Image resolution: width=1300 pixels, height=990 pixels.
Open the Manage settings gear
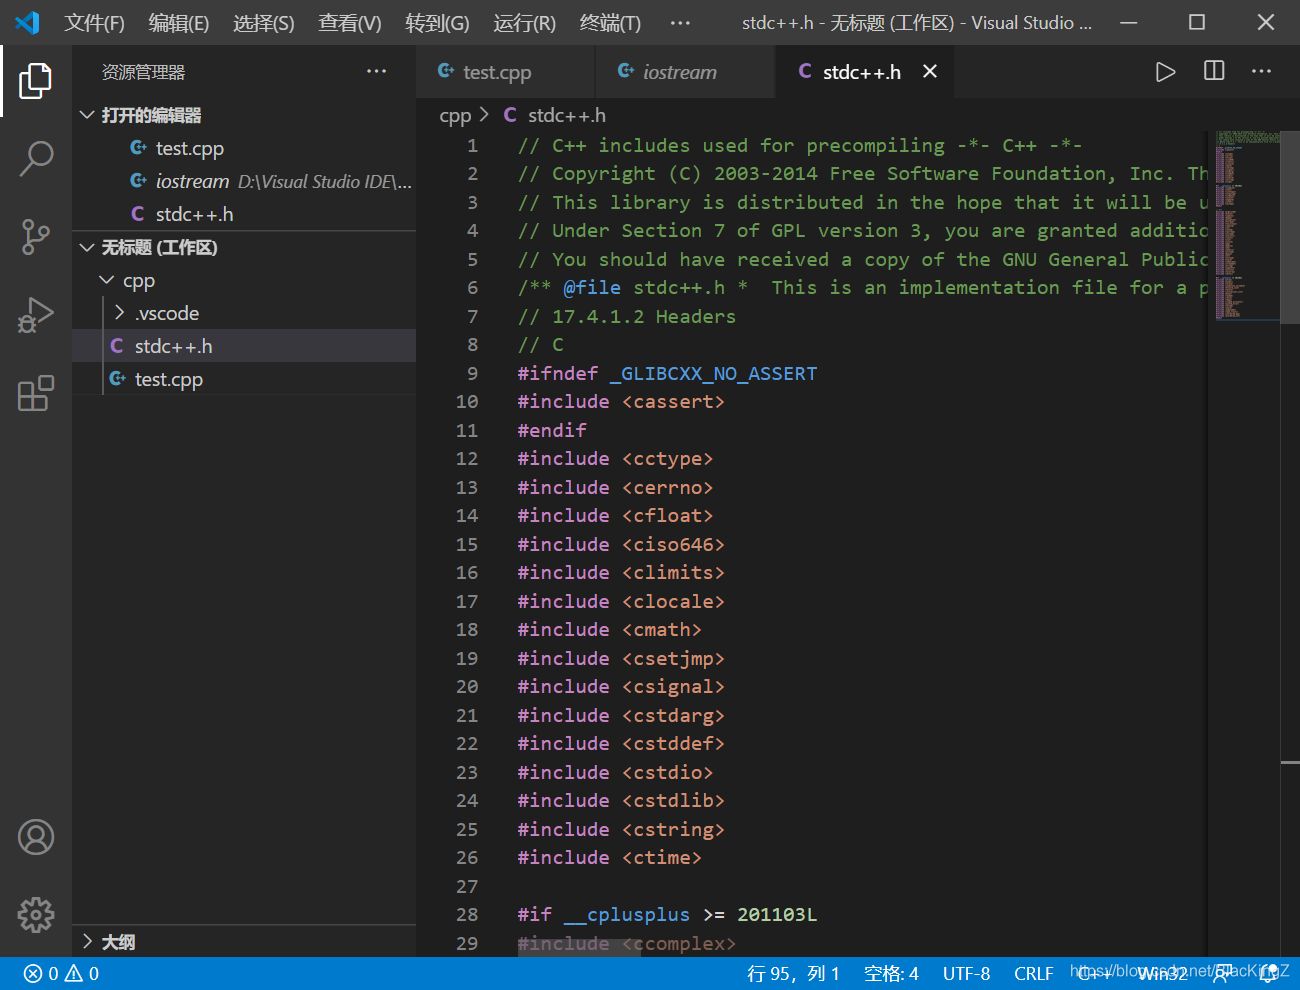(36, 914)
